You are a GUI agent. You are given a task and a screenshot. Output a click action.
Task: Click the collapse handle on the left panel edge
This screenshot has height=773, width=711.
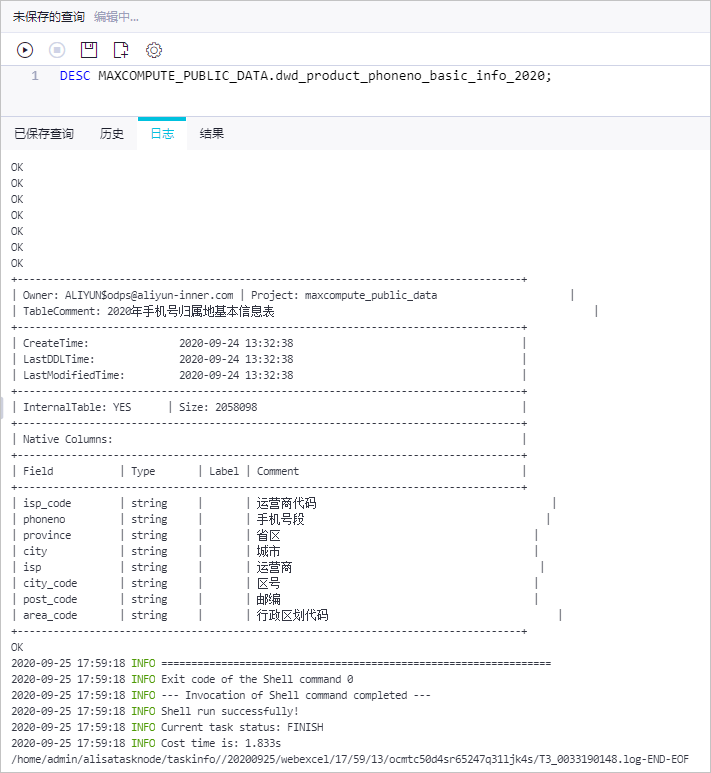pyautogui.click(x=1, y=408)
